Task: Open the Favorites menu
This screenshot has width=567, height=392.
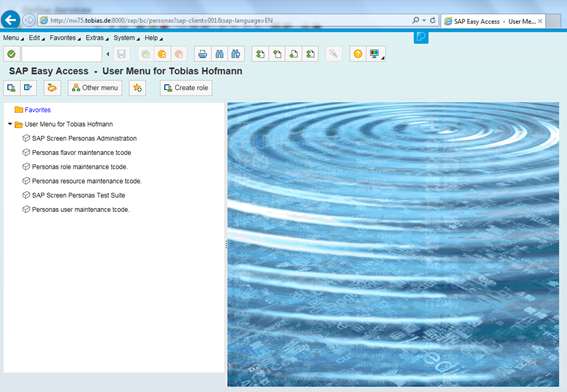Action: pos(65,38)
